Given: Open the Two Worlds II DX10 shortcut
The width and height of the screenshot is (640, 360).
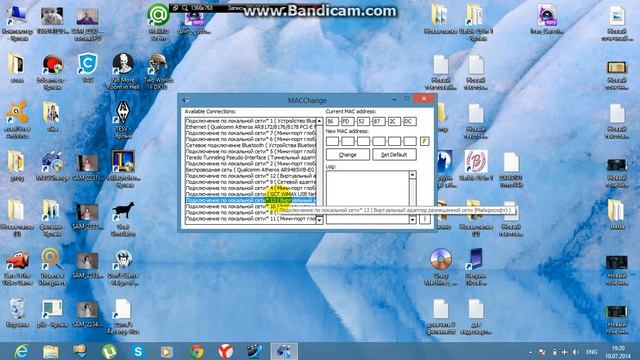Looking at the screenshot, I should coord(158,71).
